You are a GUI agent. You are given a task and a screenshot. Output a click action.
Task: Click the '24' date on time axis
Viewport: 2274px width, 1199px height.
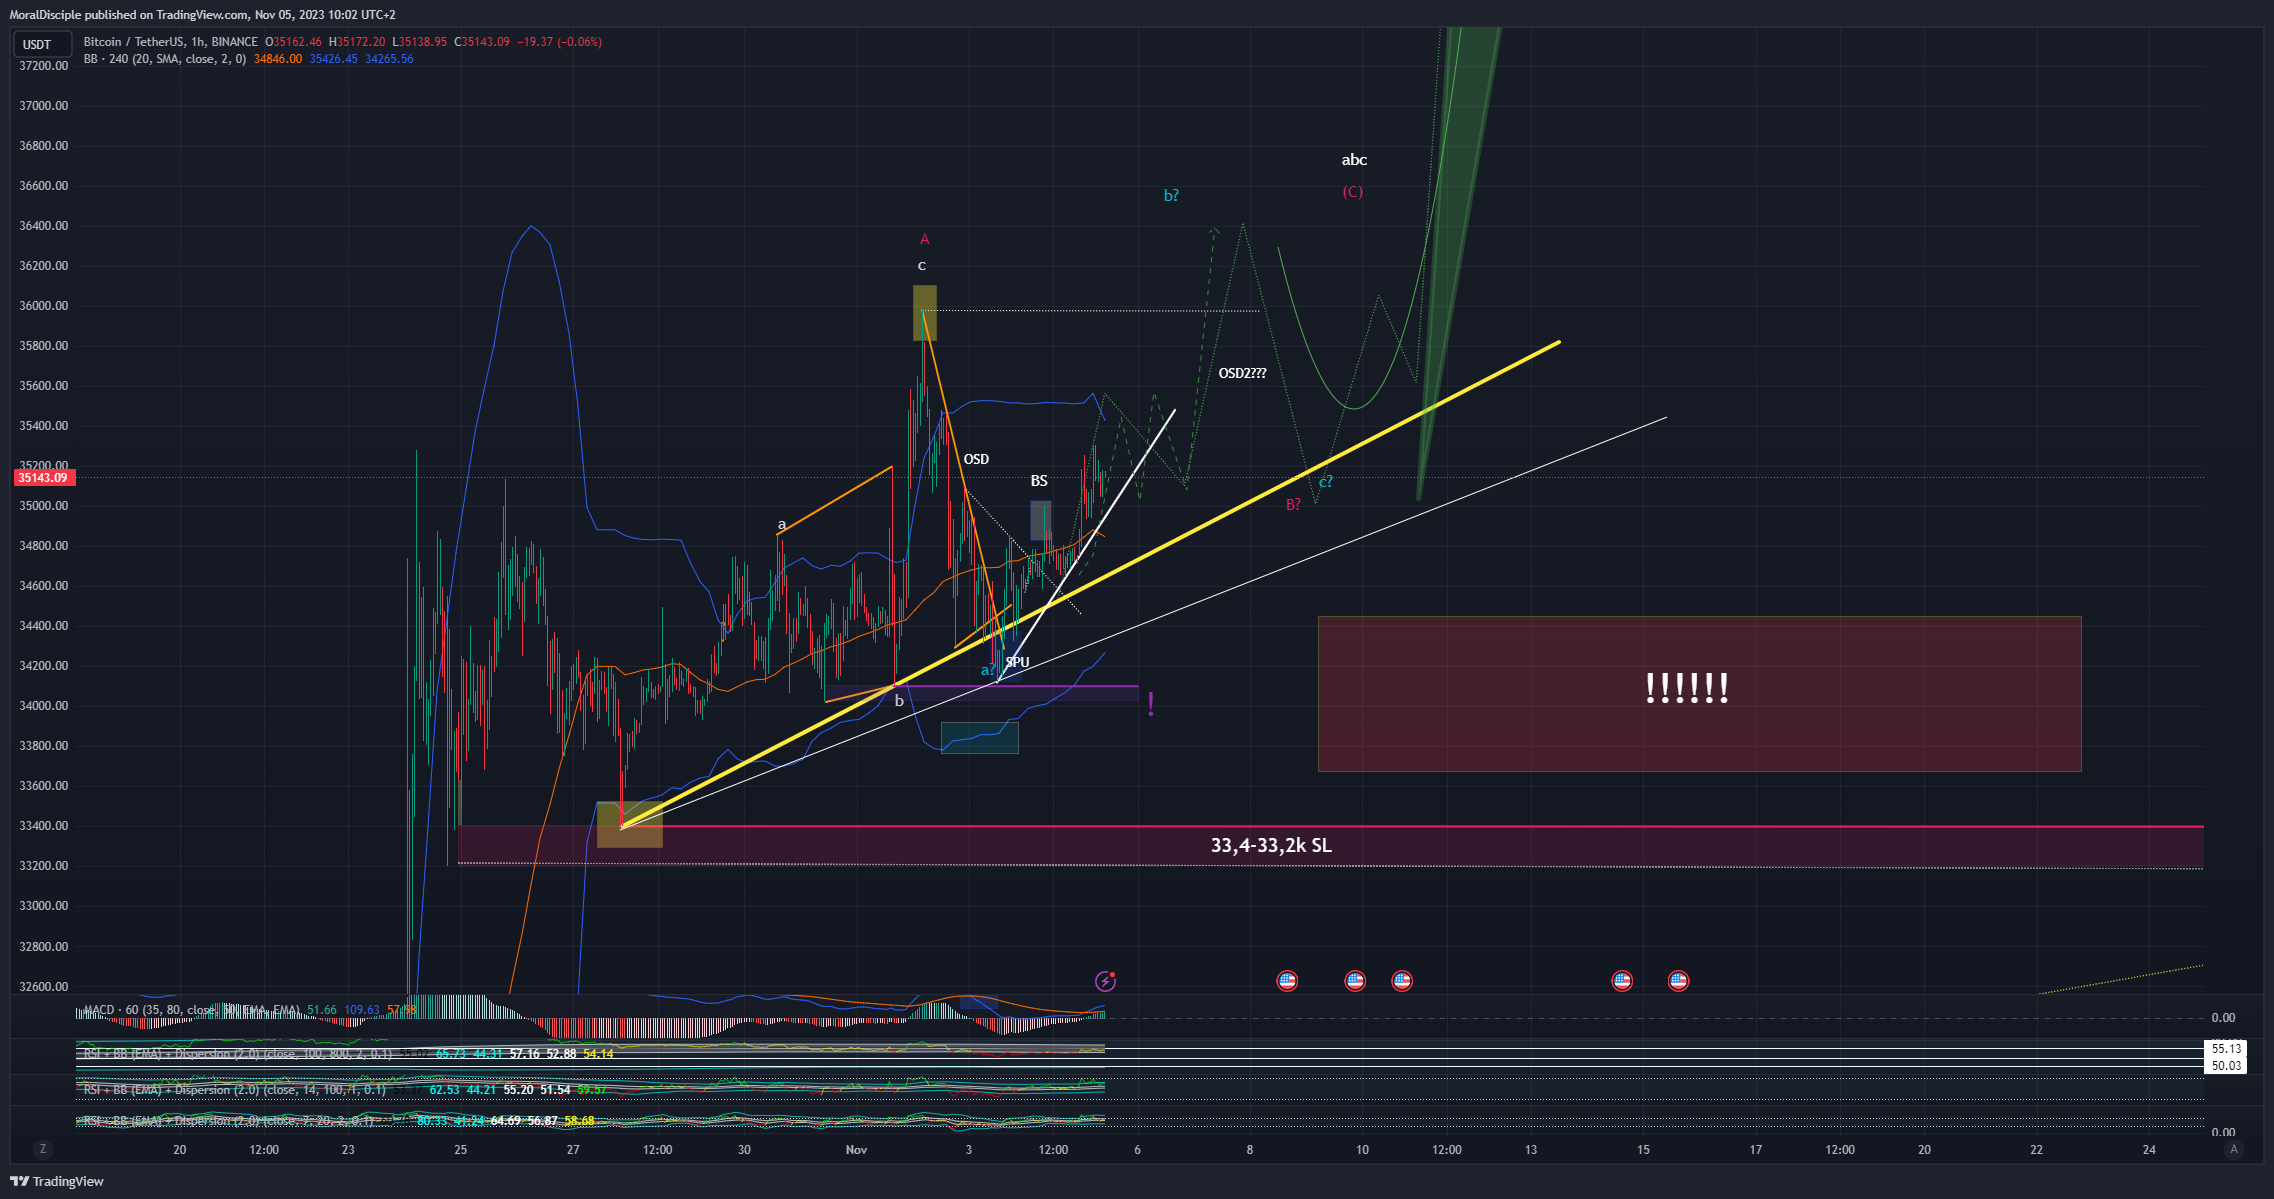pyautogui.click(x=2149, y=1150)
